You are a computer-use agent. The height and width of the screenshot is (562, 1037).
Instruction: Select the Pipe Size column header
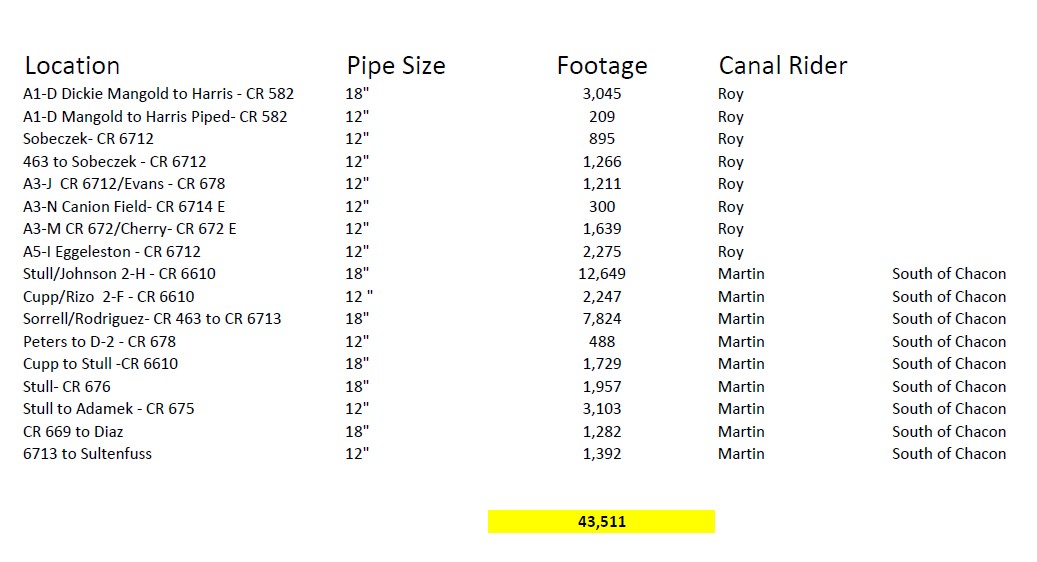tap(395, 66)
